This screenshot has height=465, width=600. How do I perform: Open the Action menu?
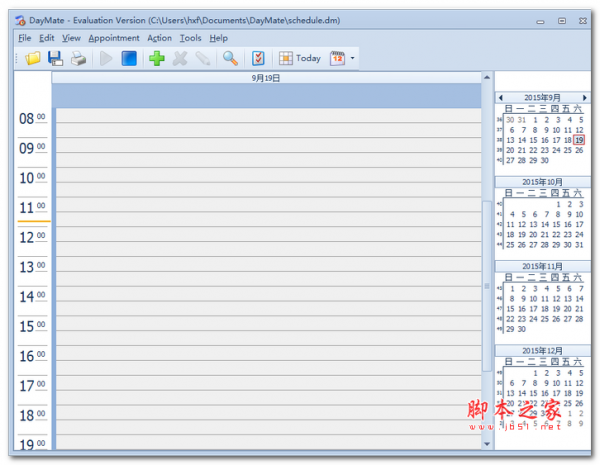[x=160, y=38]
